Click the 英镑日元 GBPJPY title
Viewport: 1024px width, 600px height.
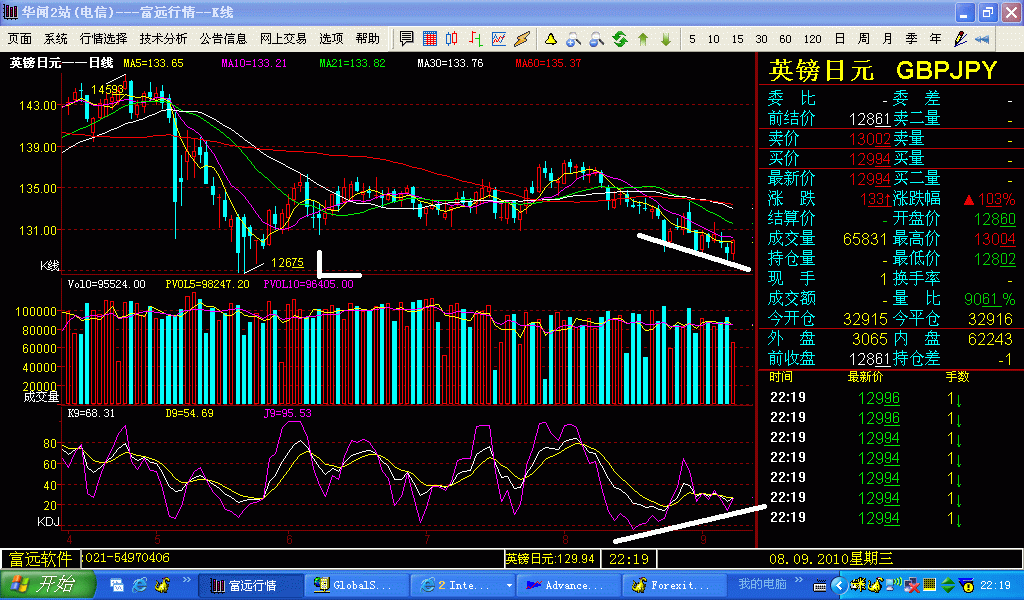point(883,70)
